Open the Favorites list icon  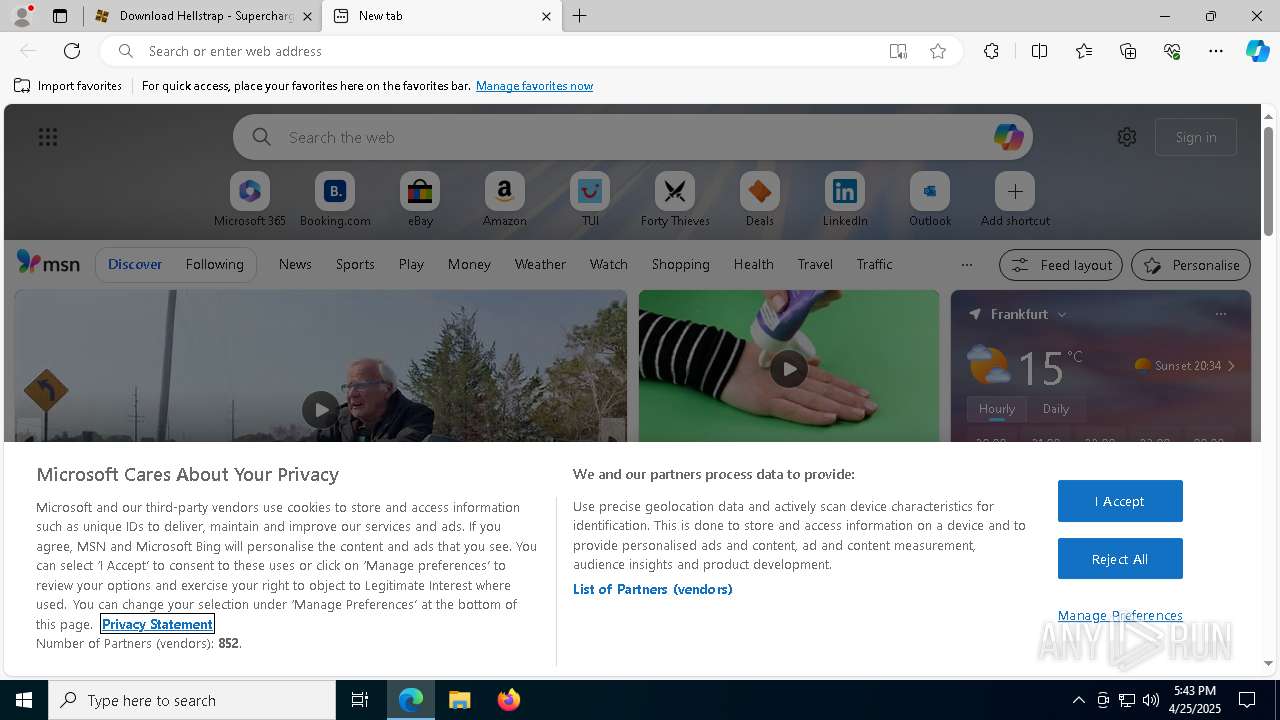[1084, 51]
